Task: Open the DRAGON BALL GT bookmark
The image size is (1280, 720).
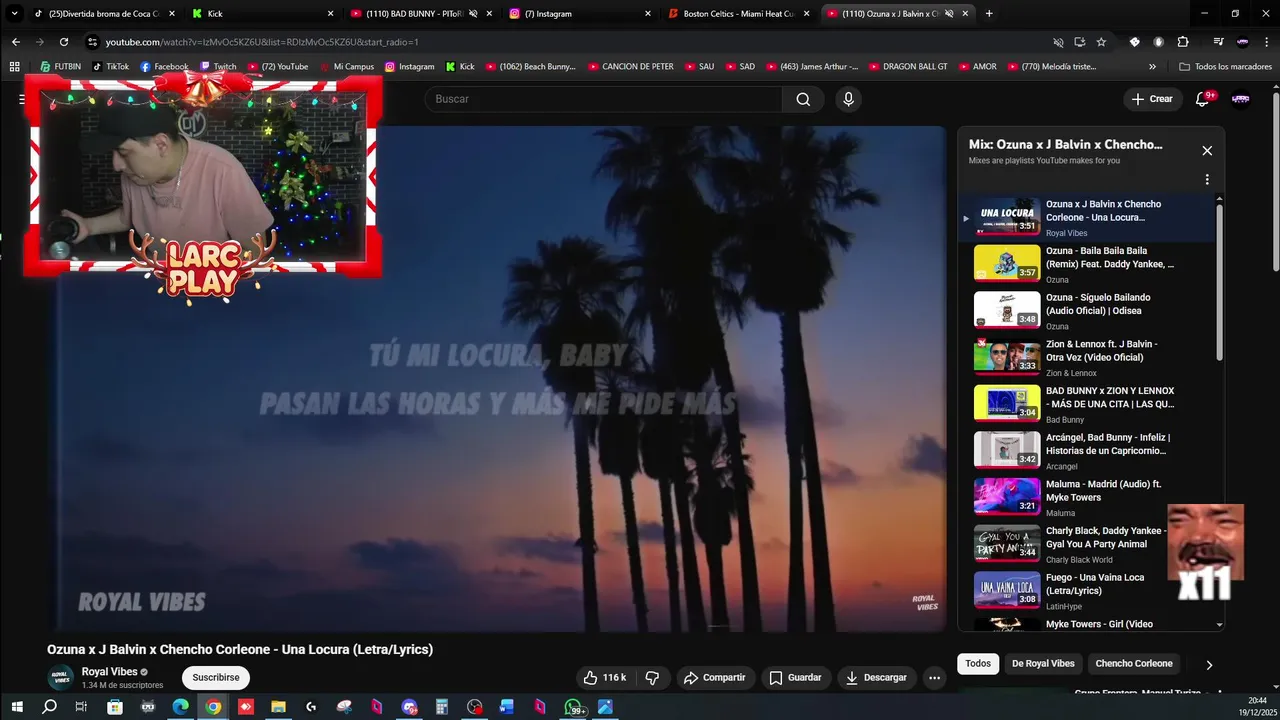Action: point(907,66)
